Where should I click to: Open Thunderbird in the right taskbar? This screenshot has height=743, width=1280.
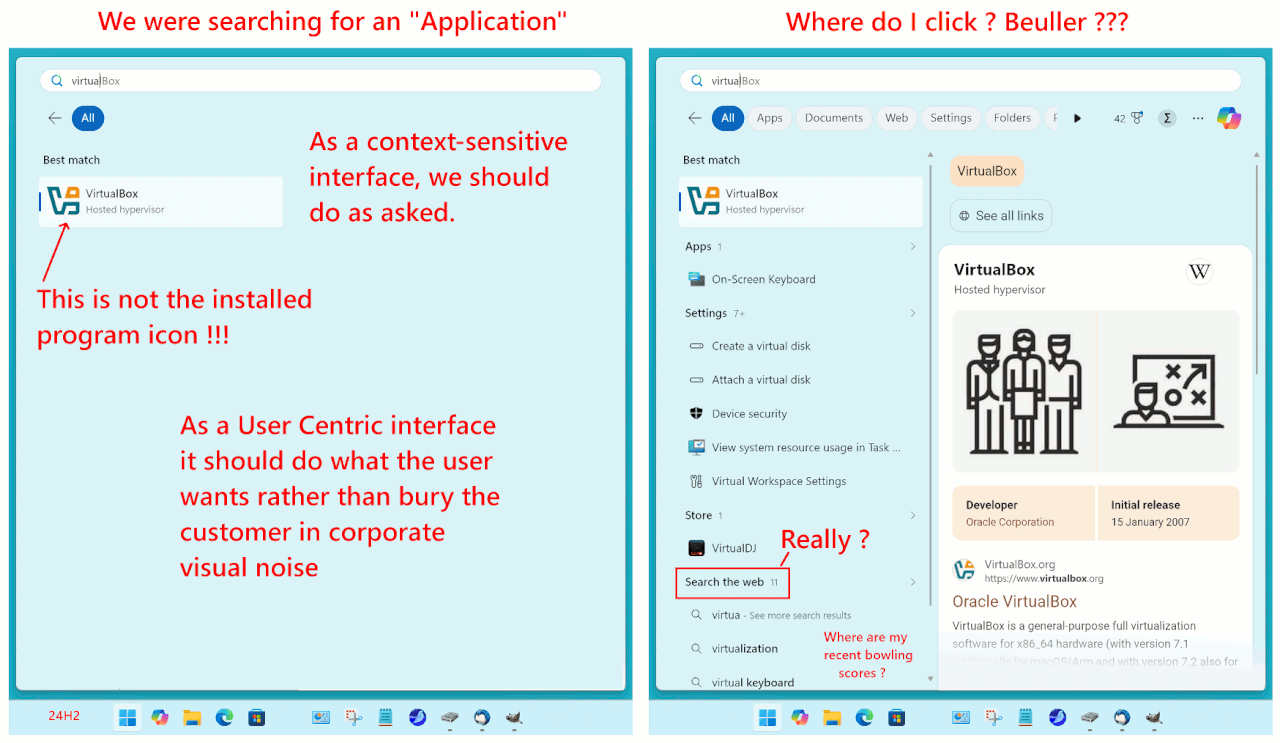(1122, 717)
